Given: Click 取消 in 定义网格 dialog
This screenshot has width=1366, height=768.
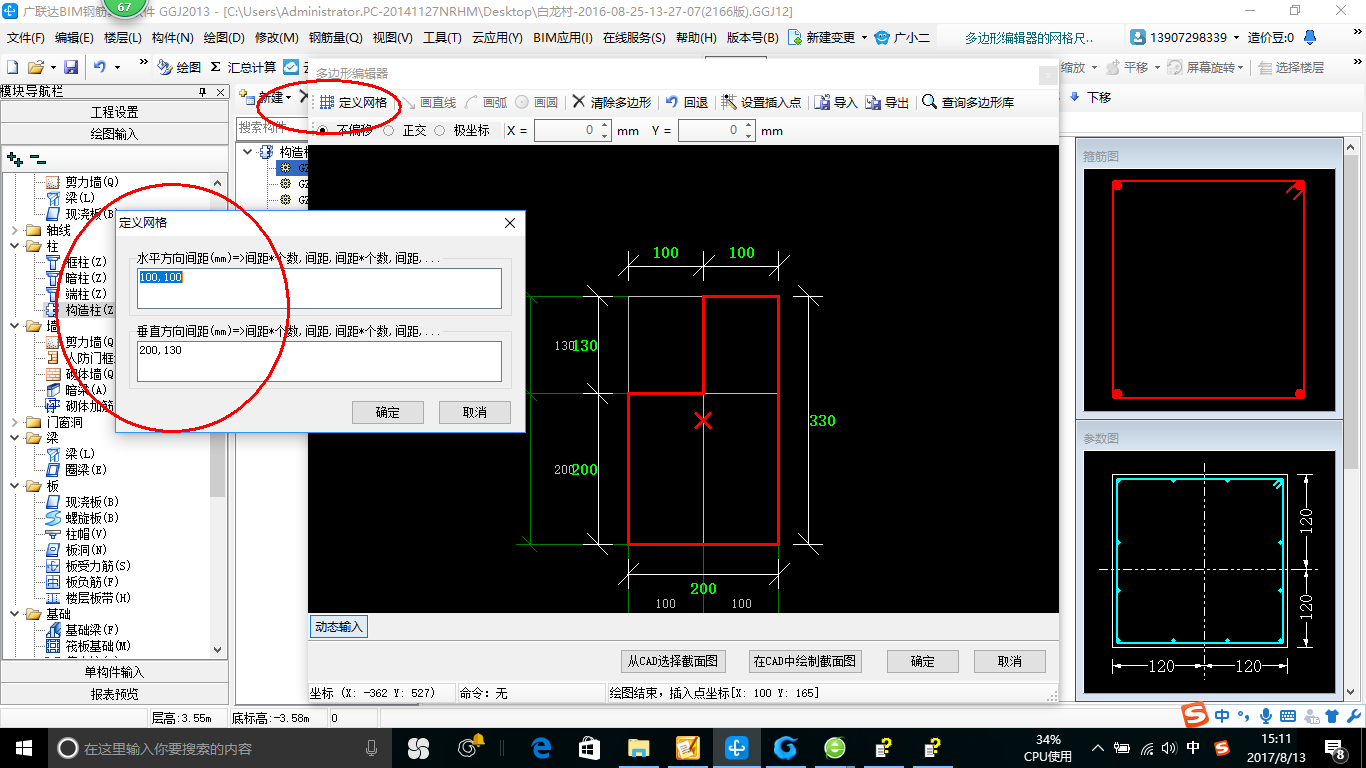Looking at the screenshot, I should pyautogui.click(x=475, y=412).
